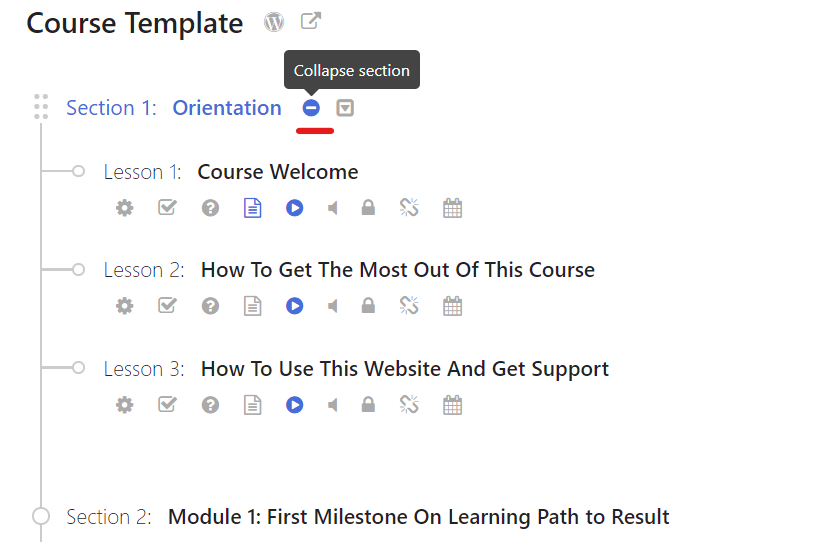Viewport: 832px width, 542px height.
Task: Open course in WordPress editor icon
Action: tap(274, 22)
